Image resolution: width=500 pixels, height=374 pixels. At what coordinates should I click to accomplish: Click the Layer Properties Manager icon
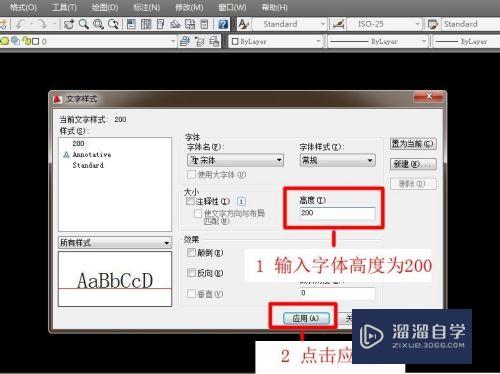coord(185,41)
